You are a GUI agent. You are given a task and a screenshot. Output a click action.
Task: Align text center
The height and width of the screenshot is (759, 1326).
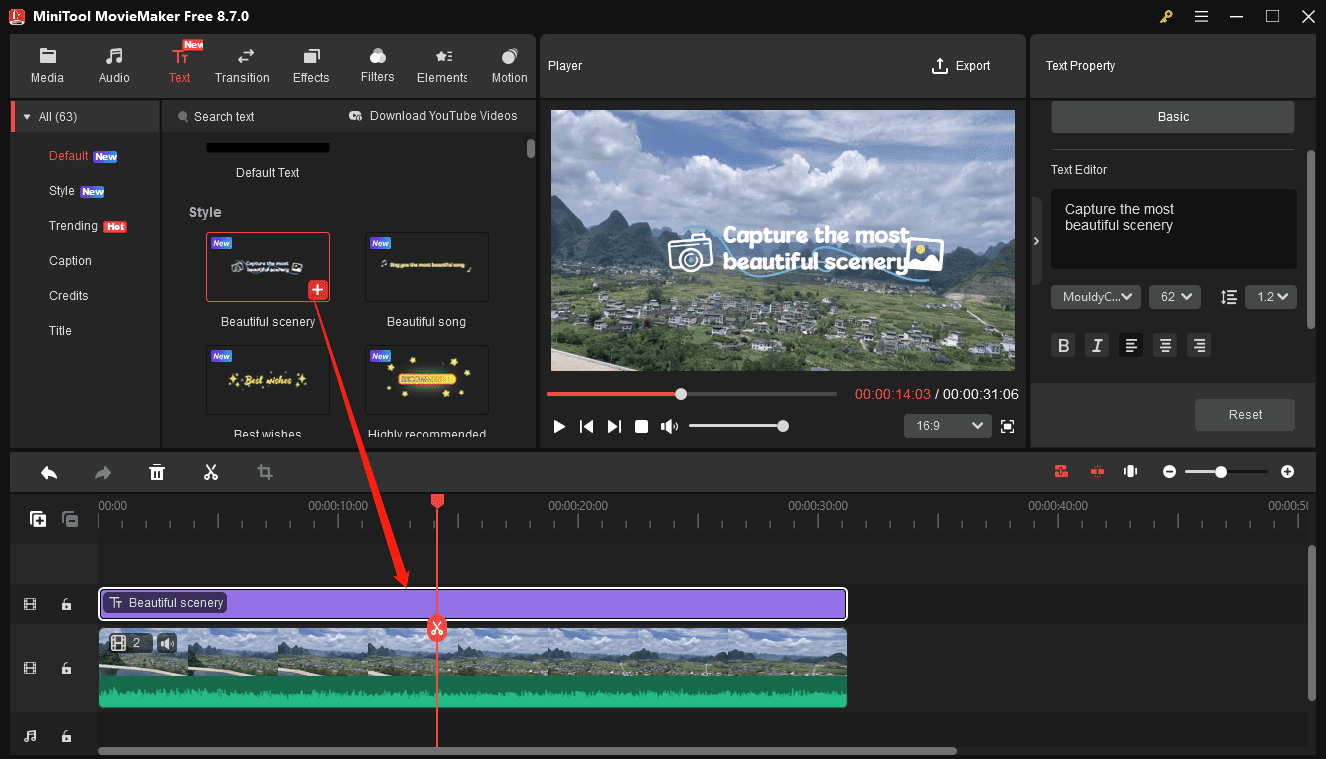click(x=1165, y=346)
